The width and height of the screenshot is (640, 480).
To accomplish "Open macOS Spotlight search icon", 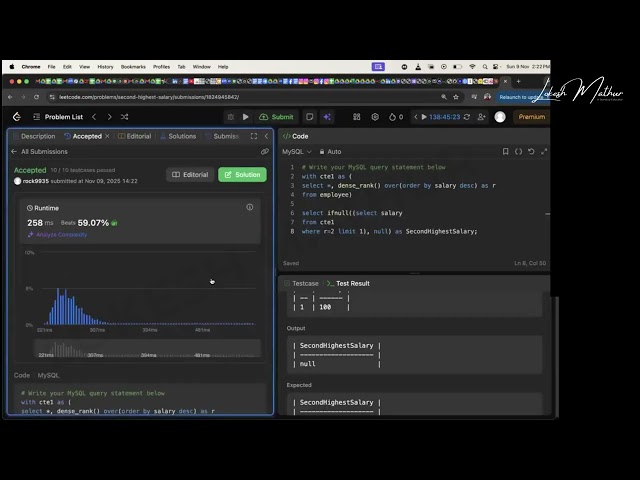I will tap(485, 67).
